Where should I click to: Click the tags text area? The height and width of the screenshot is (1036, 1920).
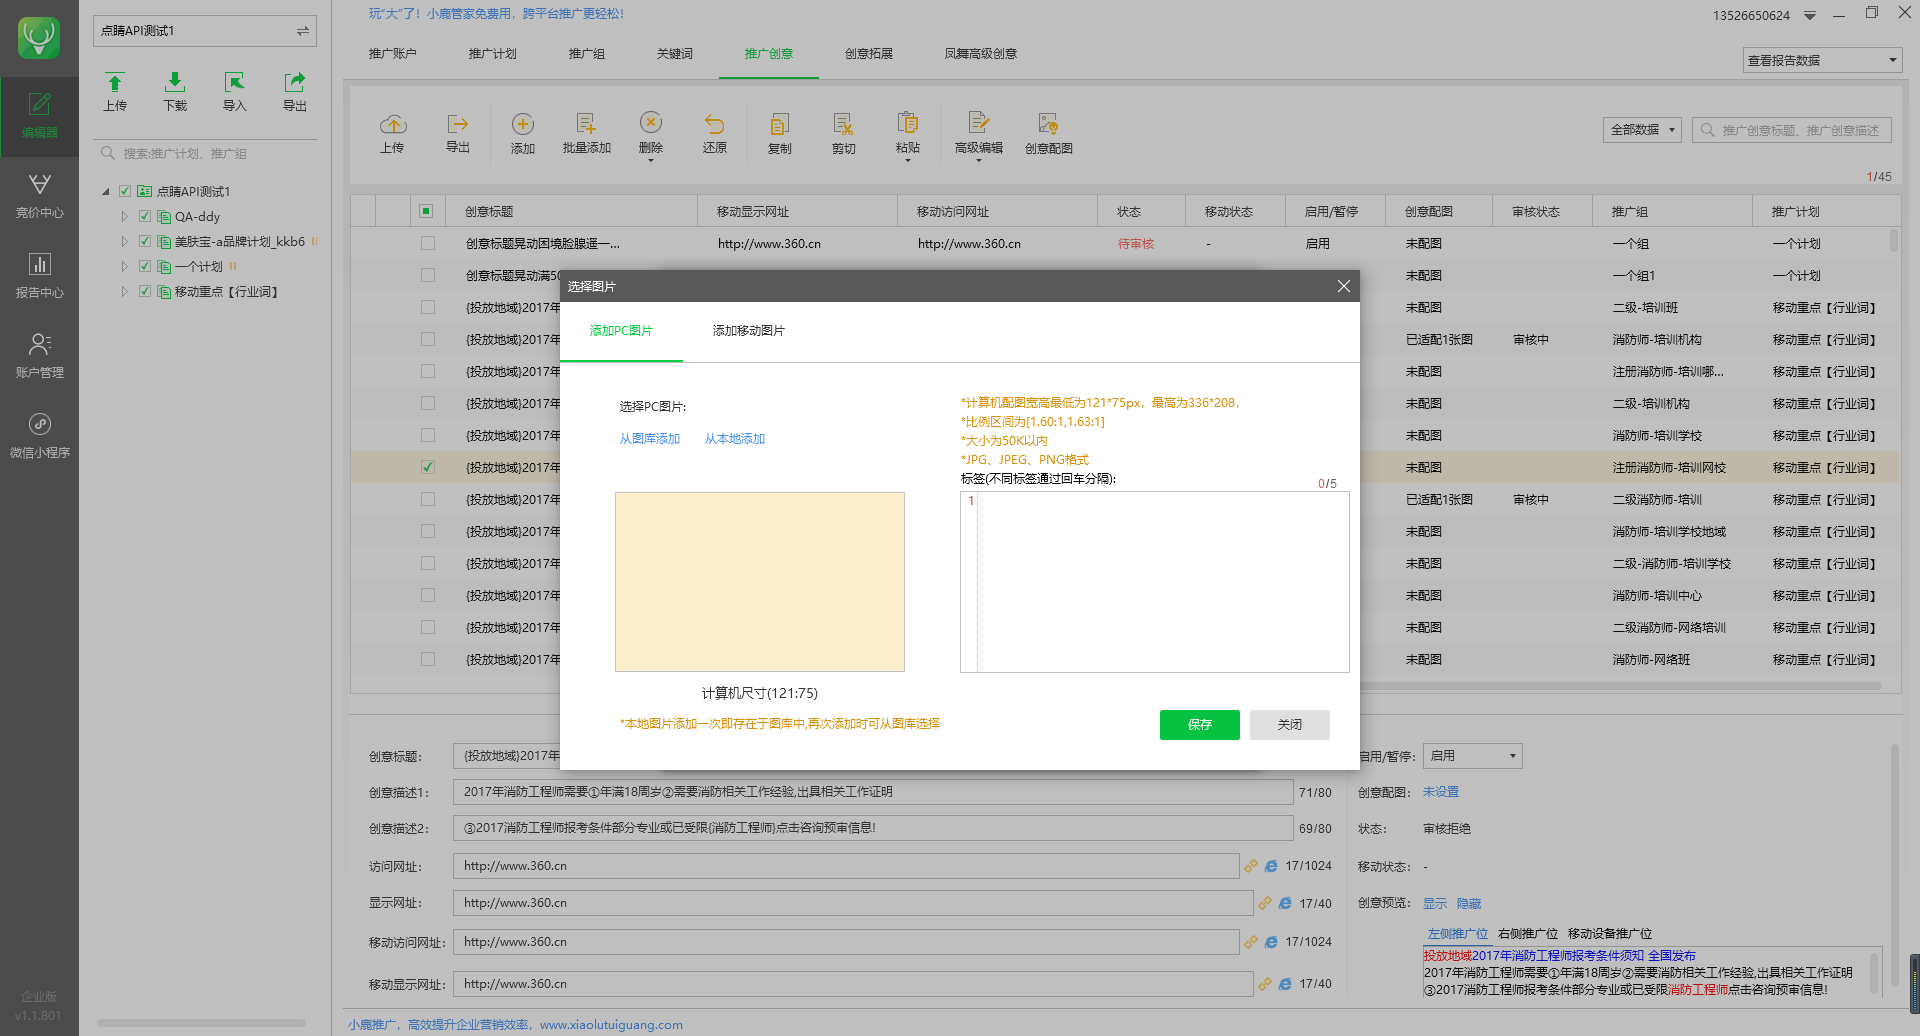(1154, 582)
